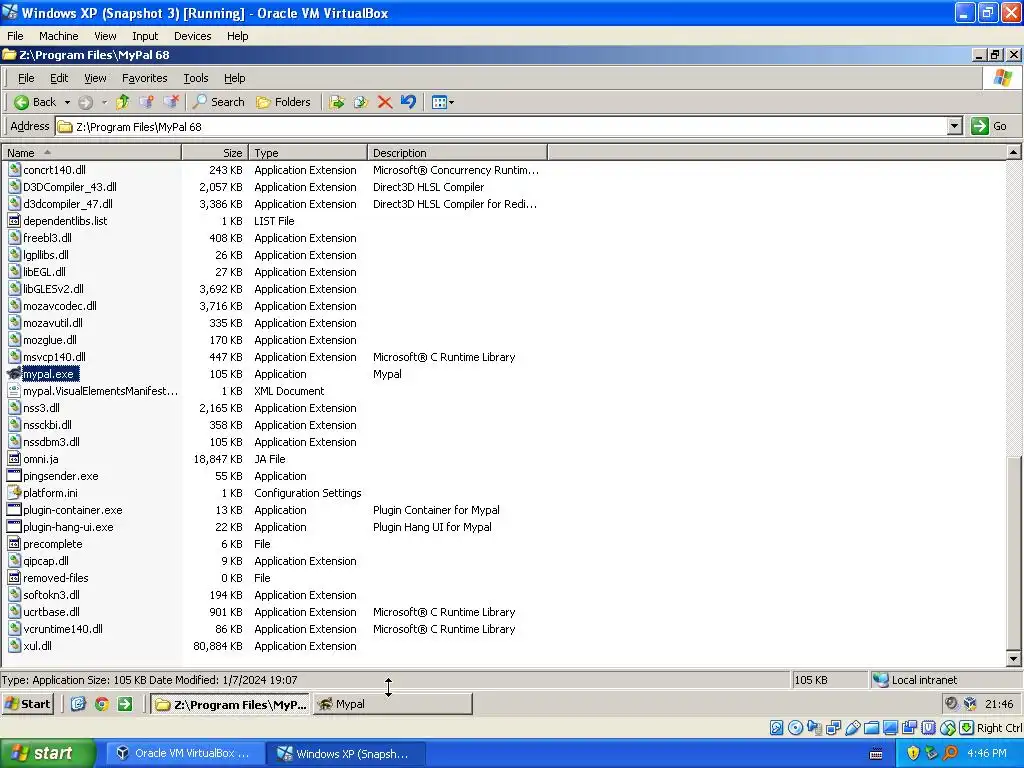The height and width of the screenshot is (768, 1024).
Task: Click guest system tray clock 21:46
Action: 999,704
